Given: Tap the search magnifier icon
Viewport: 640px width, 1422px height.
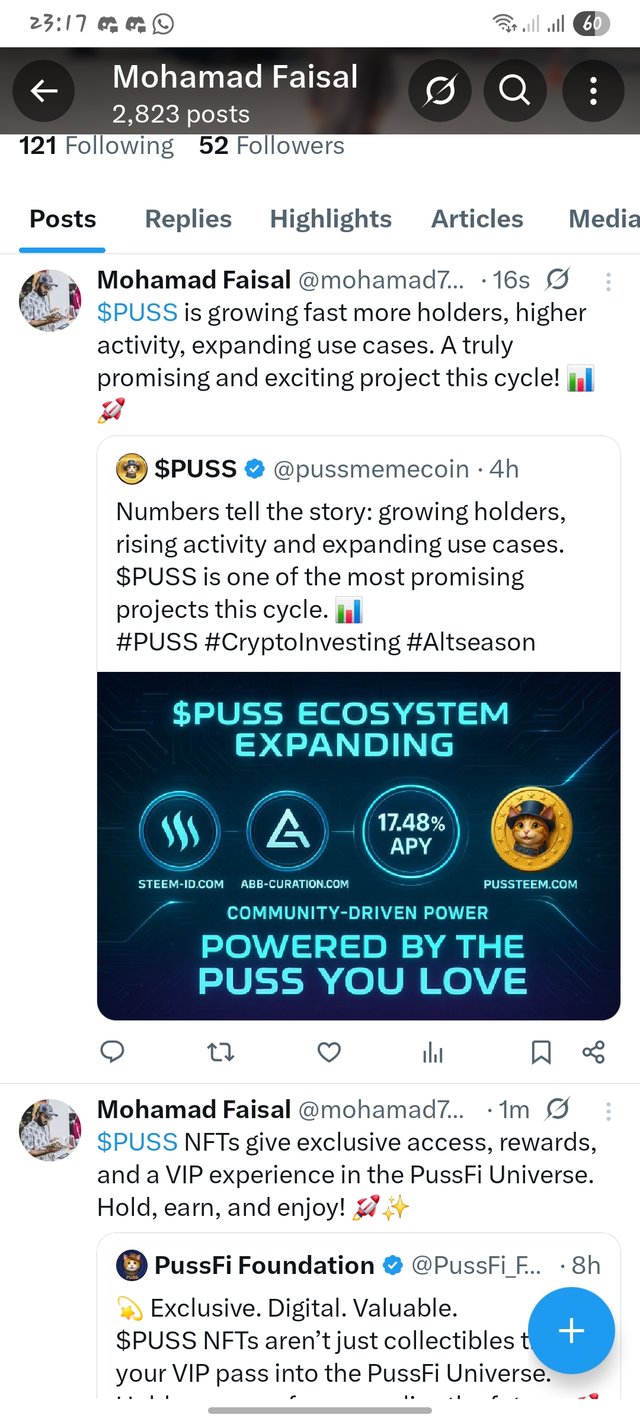Looking at the screenshot, I should click(514, 91).
